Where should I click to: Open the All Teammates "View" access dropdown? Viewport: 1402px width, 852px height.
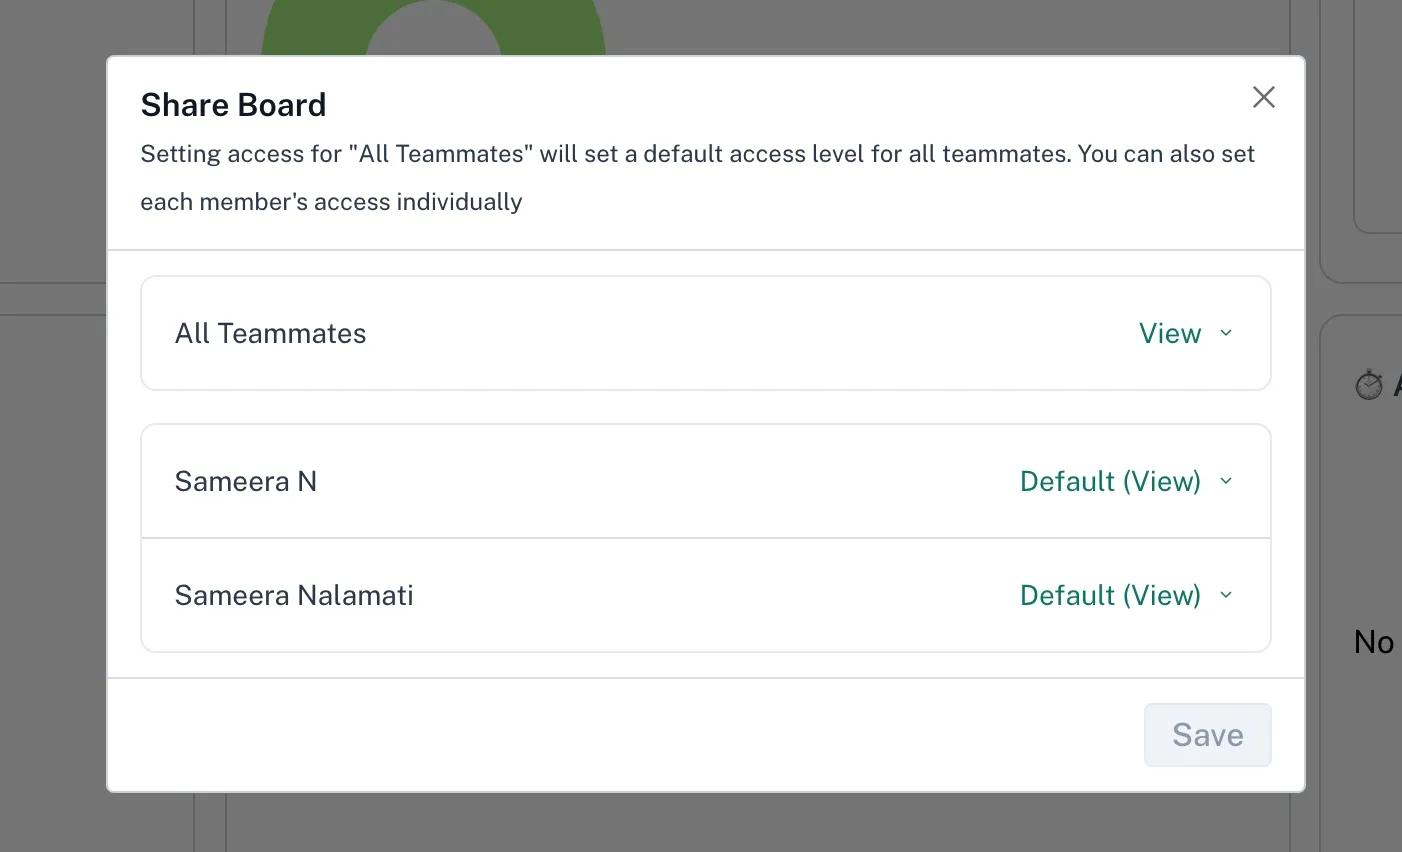[1170, 334]
